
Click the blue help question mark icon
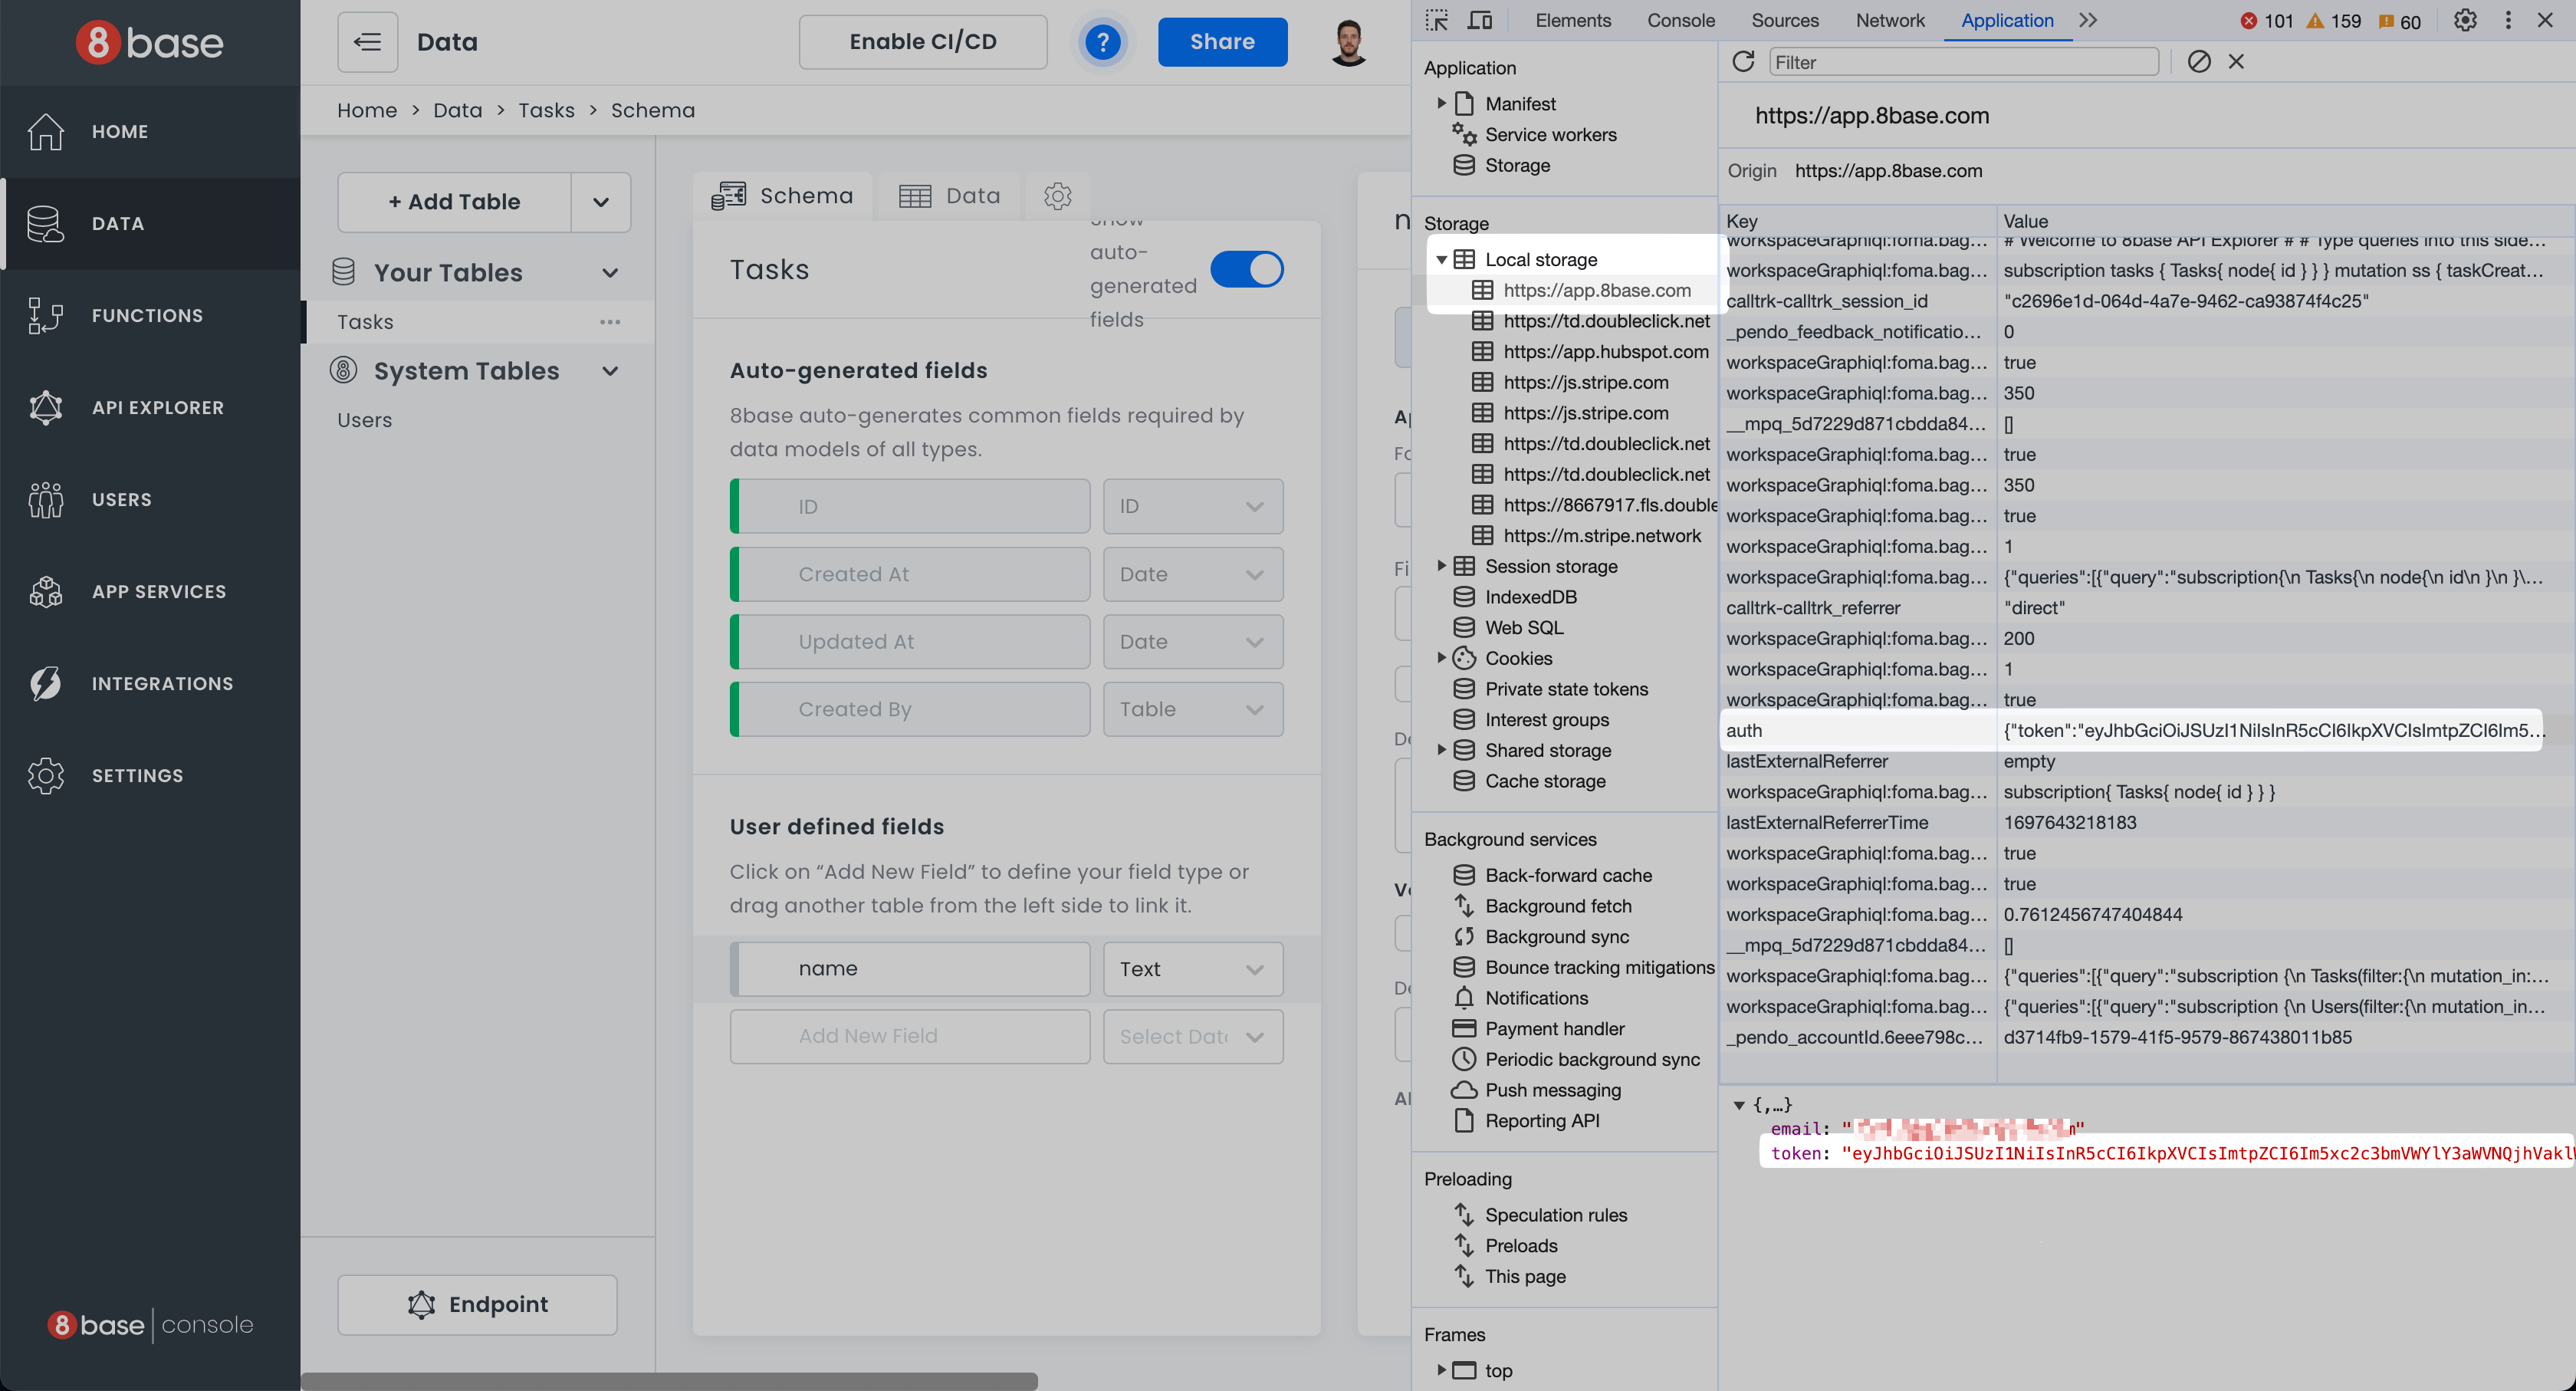click(x=1102, y=42)
